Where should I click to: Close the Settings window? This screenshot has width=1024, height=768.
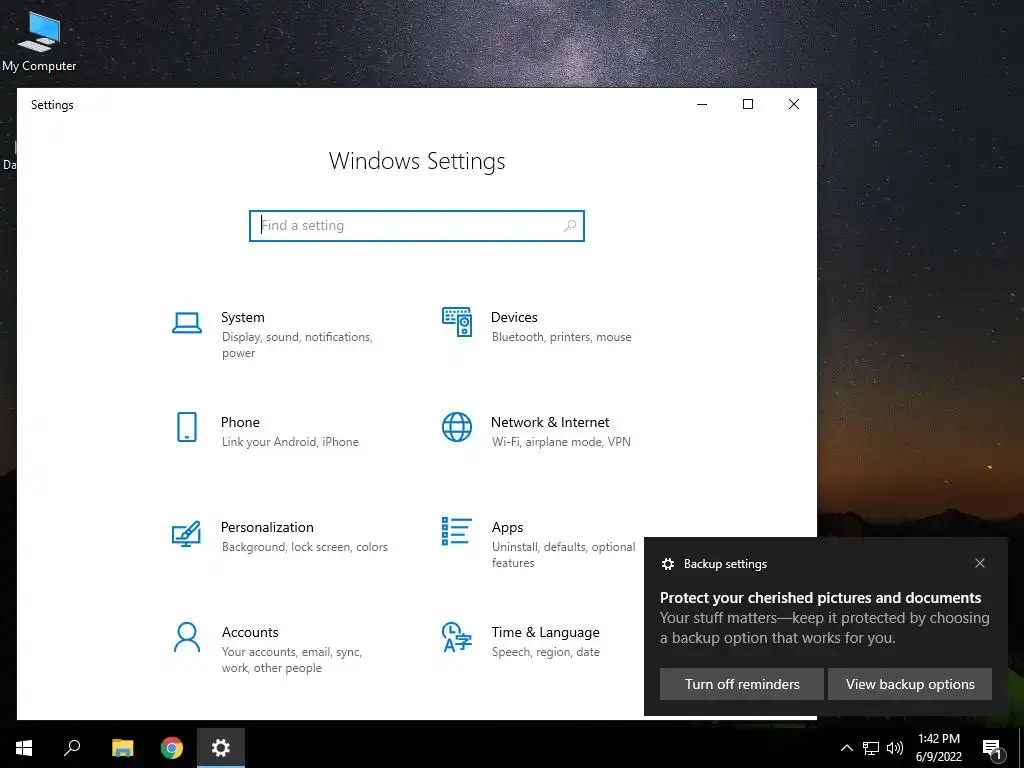pyautogui.click(x=793, y=104)
